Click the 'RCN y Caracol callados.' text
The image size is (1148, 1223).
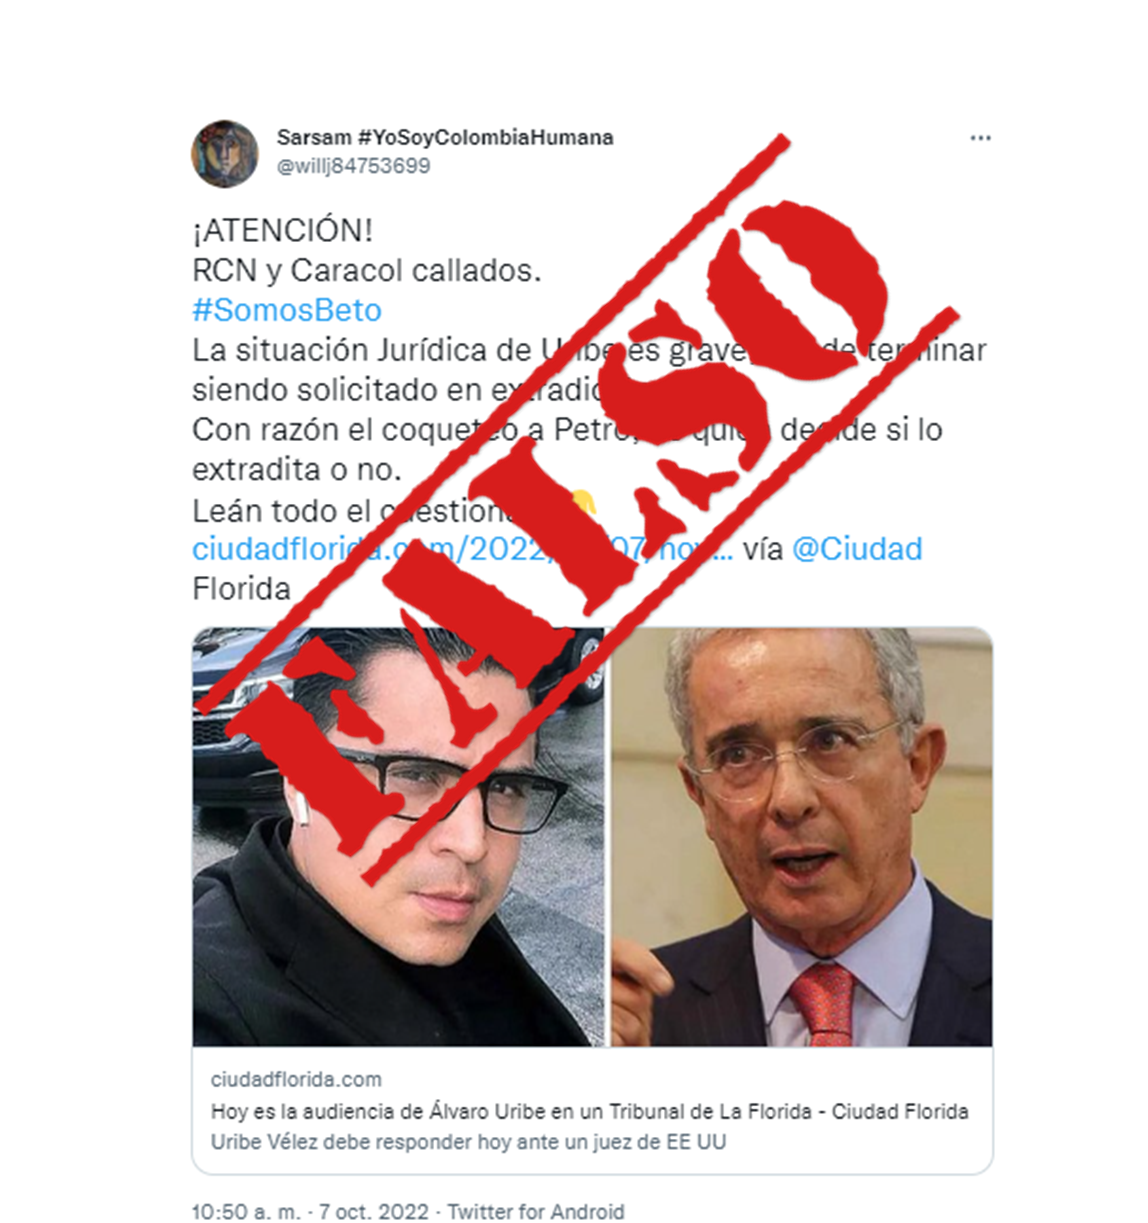366,270
